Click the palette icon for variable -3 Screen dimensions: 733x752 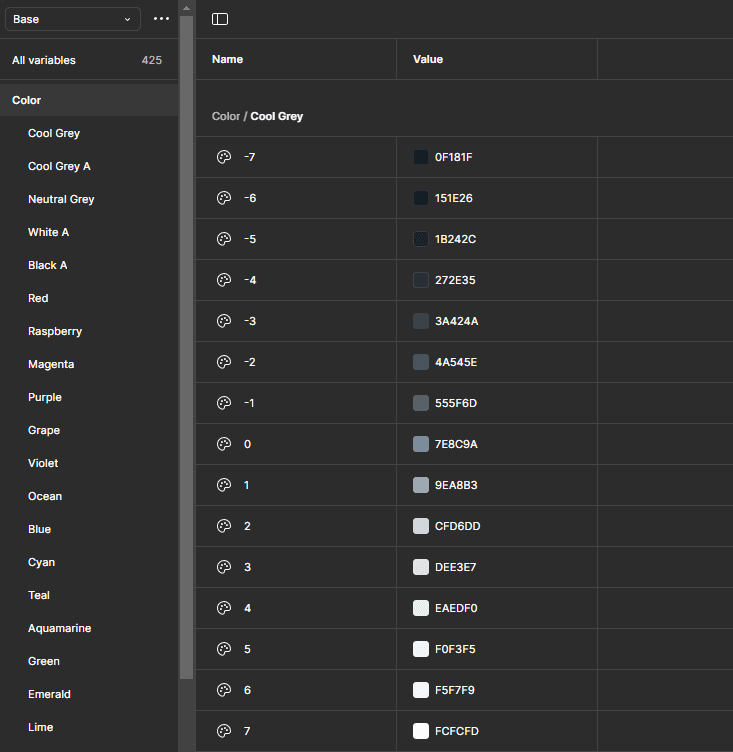224,321
